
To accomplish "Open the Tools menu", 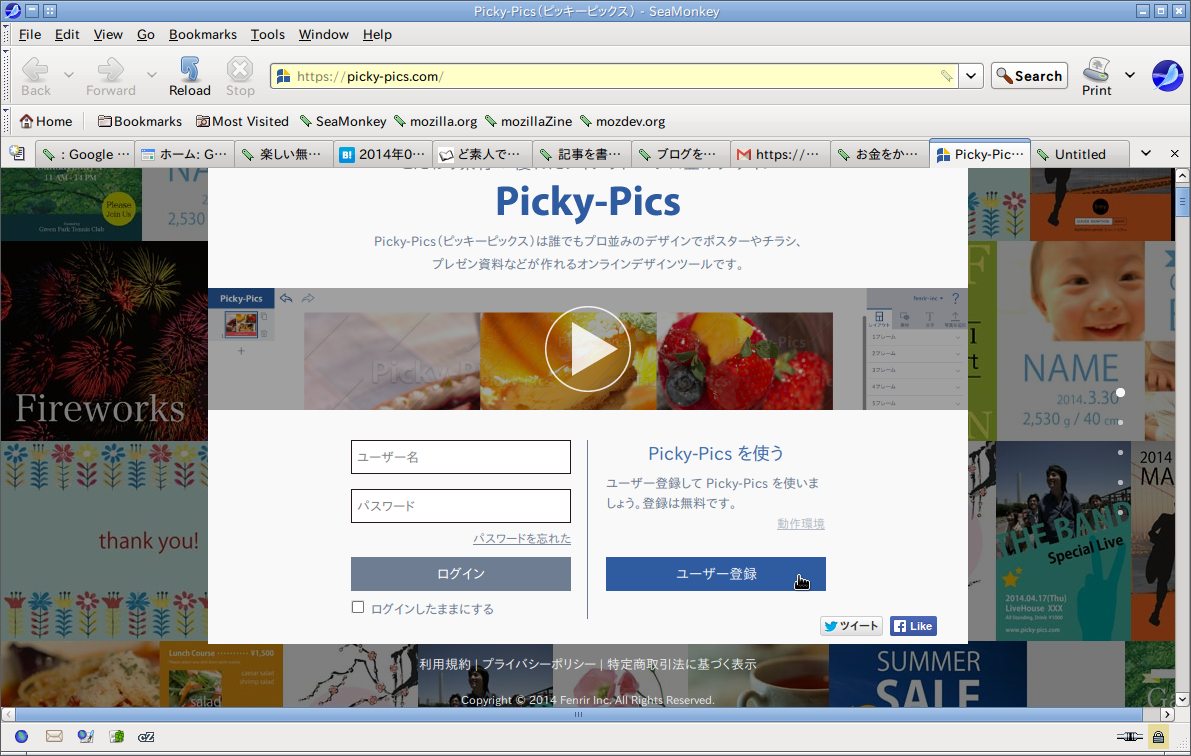I will pyautogui.click(x=267, y=35).
